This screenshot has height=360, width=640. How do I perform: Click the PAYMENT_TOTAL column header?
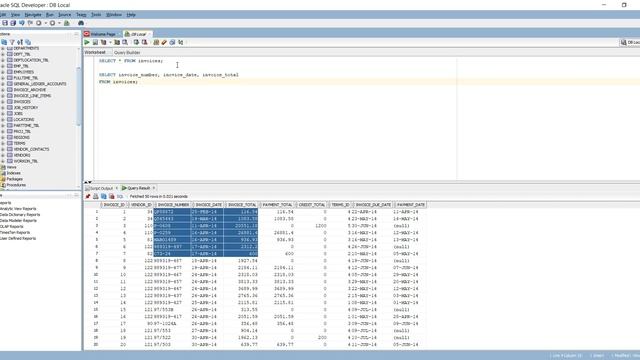coord(277,204)
